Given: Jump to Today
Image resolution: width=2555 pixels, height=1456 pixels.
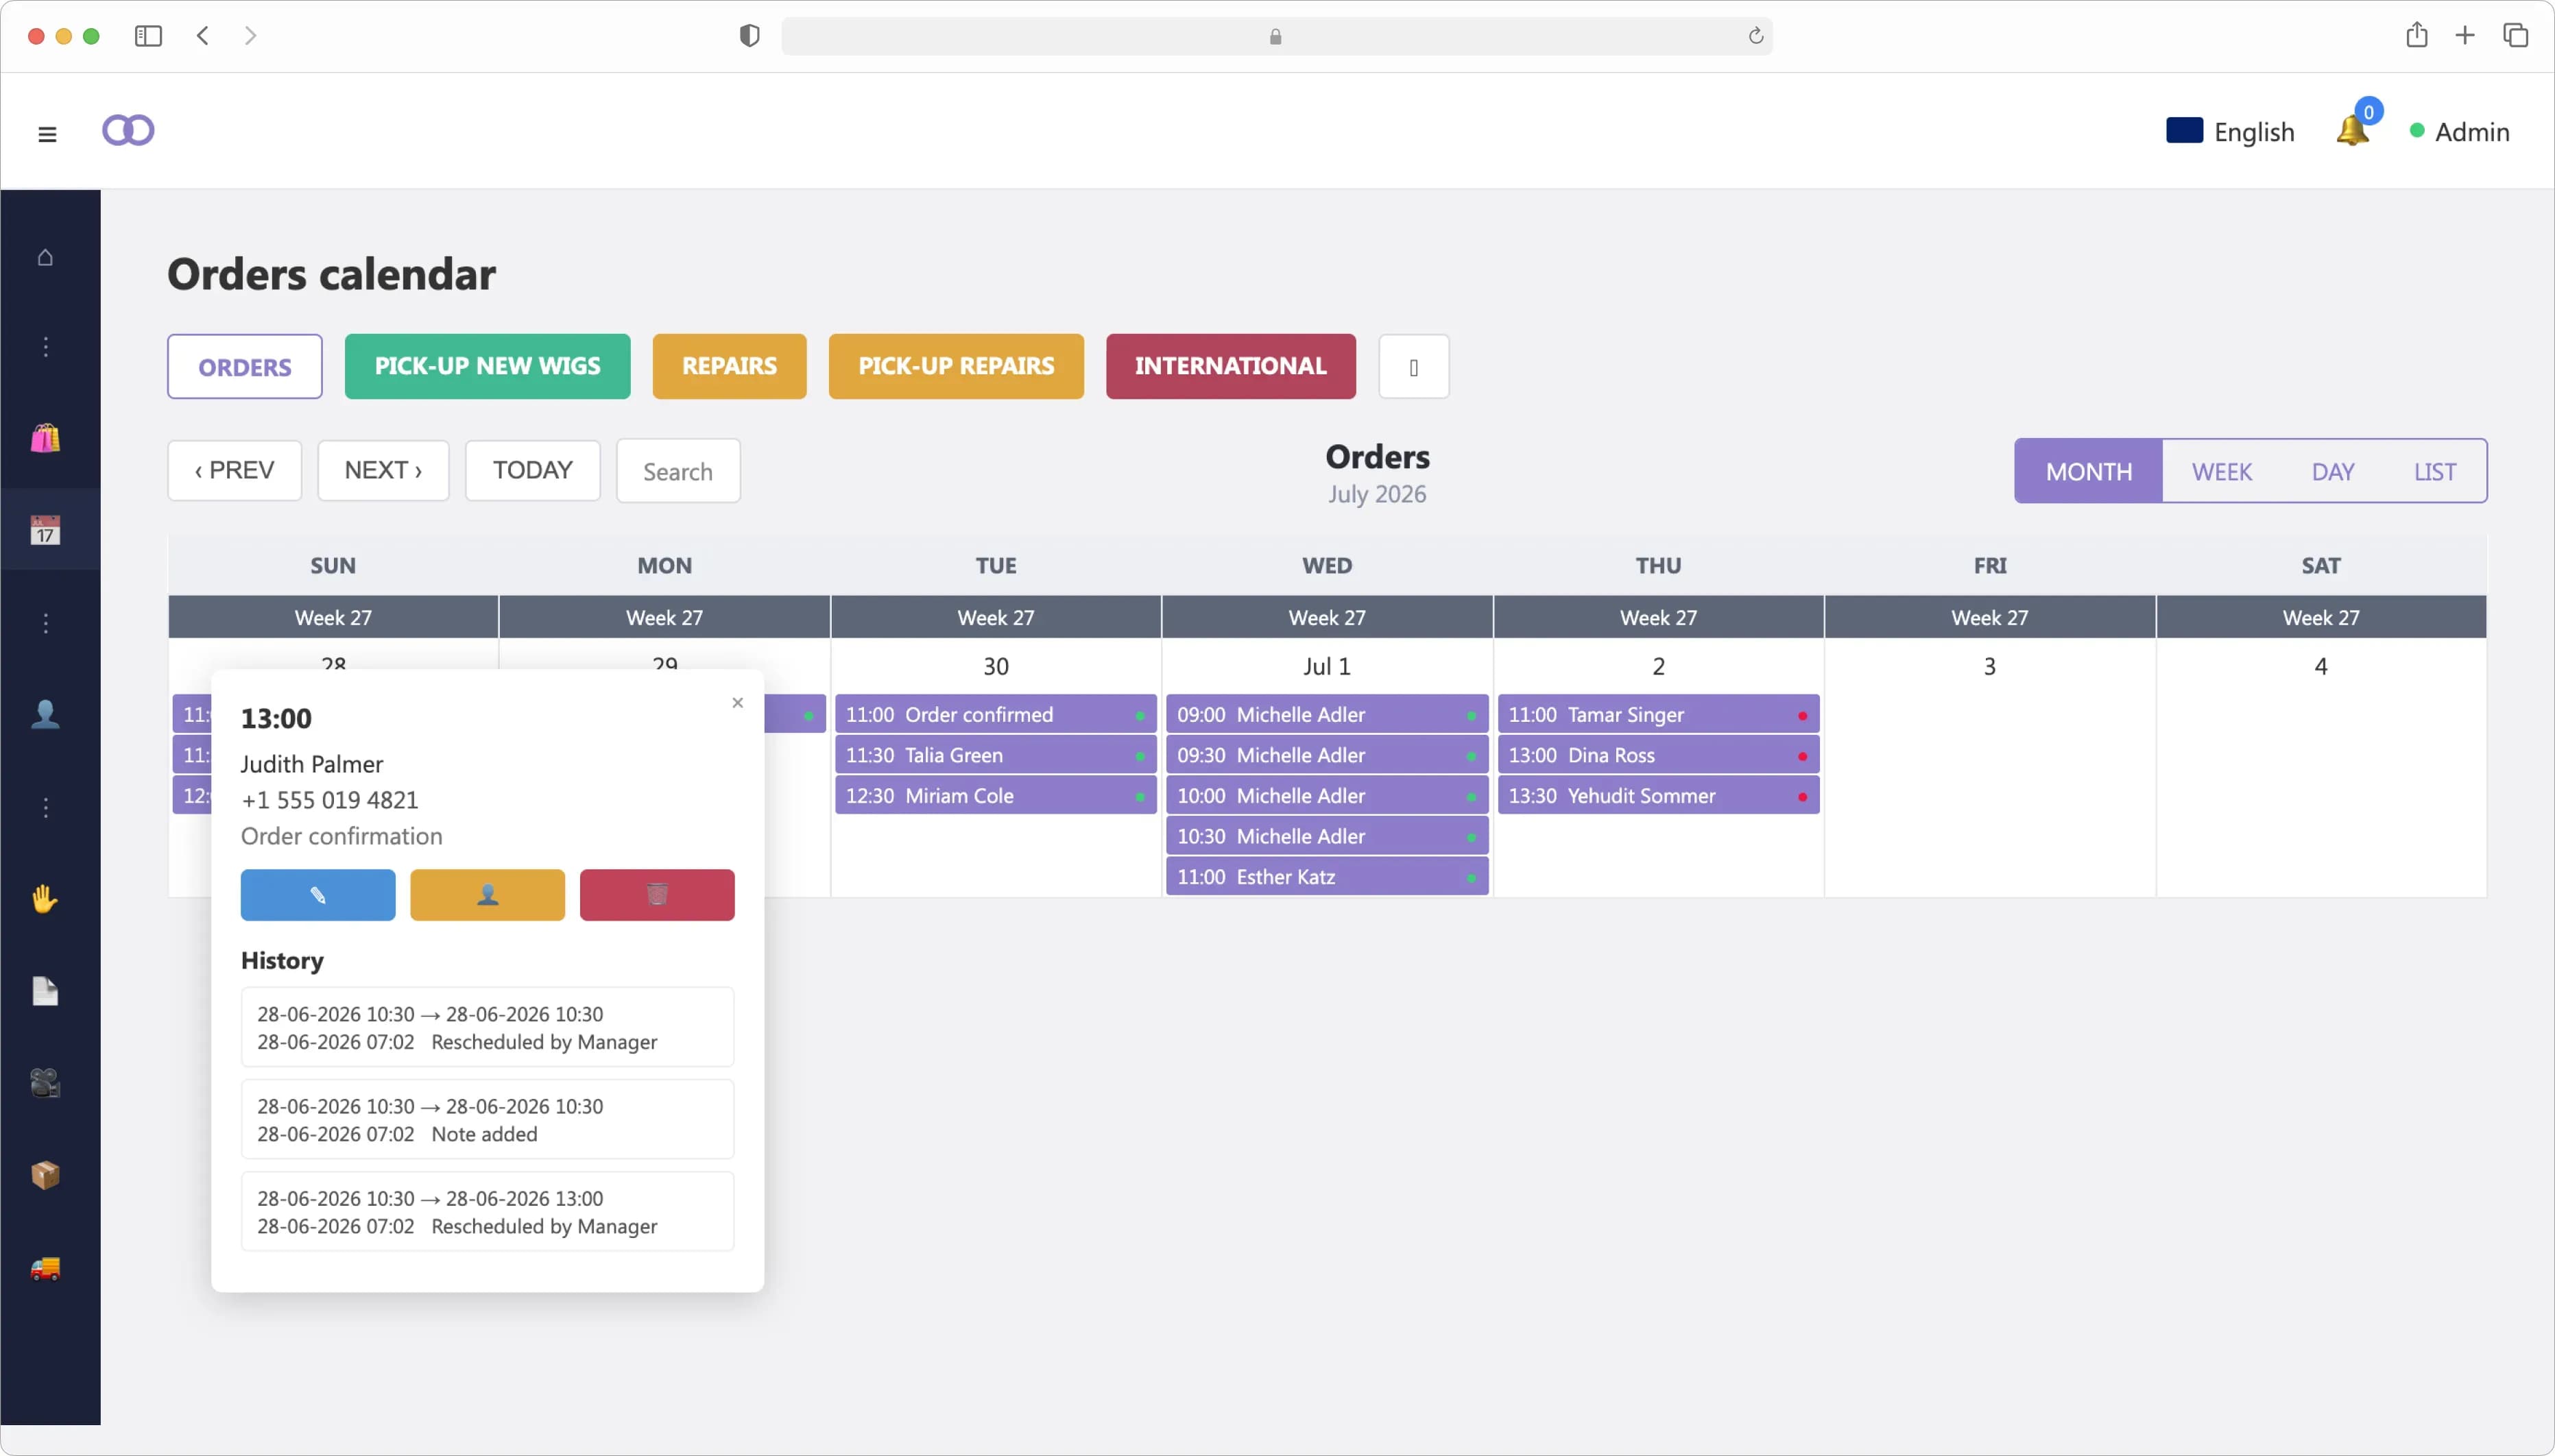Looking at the screenshot, I should [x=532, y=470].
